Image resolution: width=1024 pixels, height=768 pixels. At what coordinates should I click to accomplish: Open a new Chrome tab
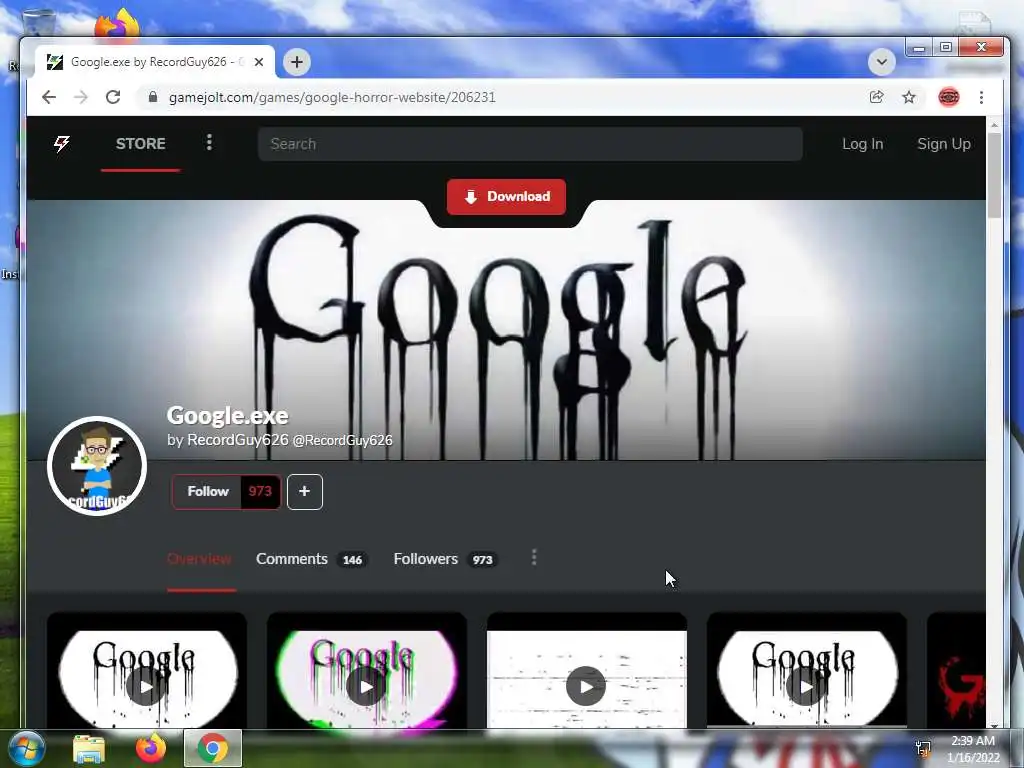tap(297, 62)
